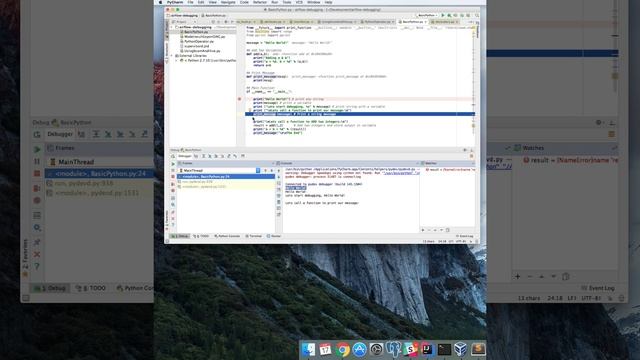The image size is (640, 360).
Task: Open the Debug panel settings gear
Action: coord(465,150)
